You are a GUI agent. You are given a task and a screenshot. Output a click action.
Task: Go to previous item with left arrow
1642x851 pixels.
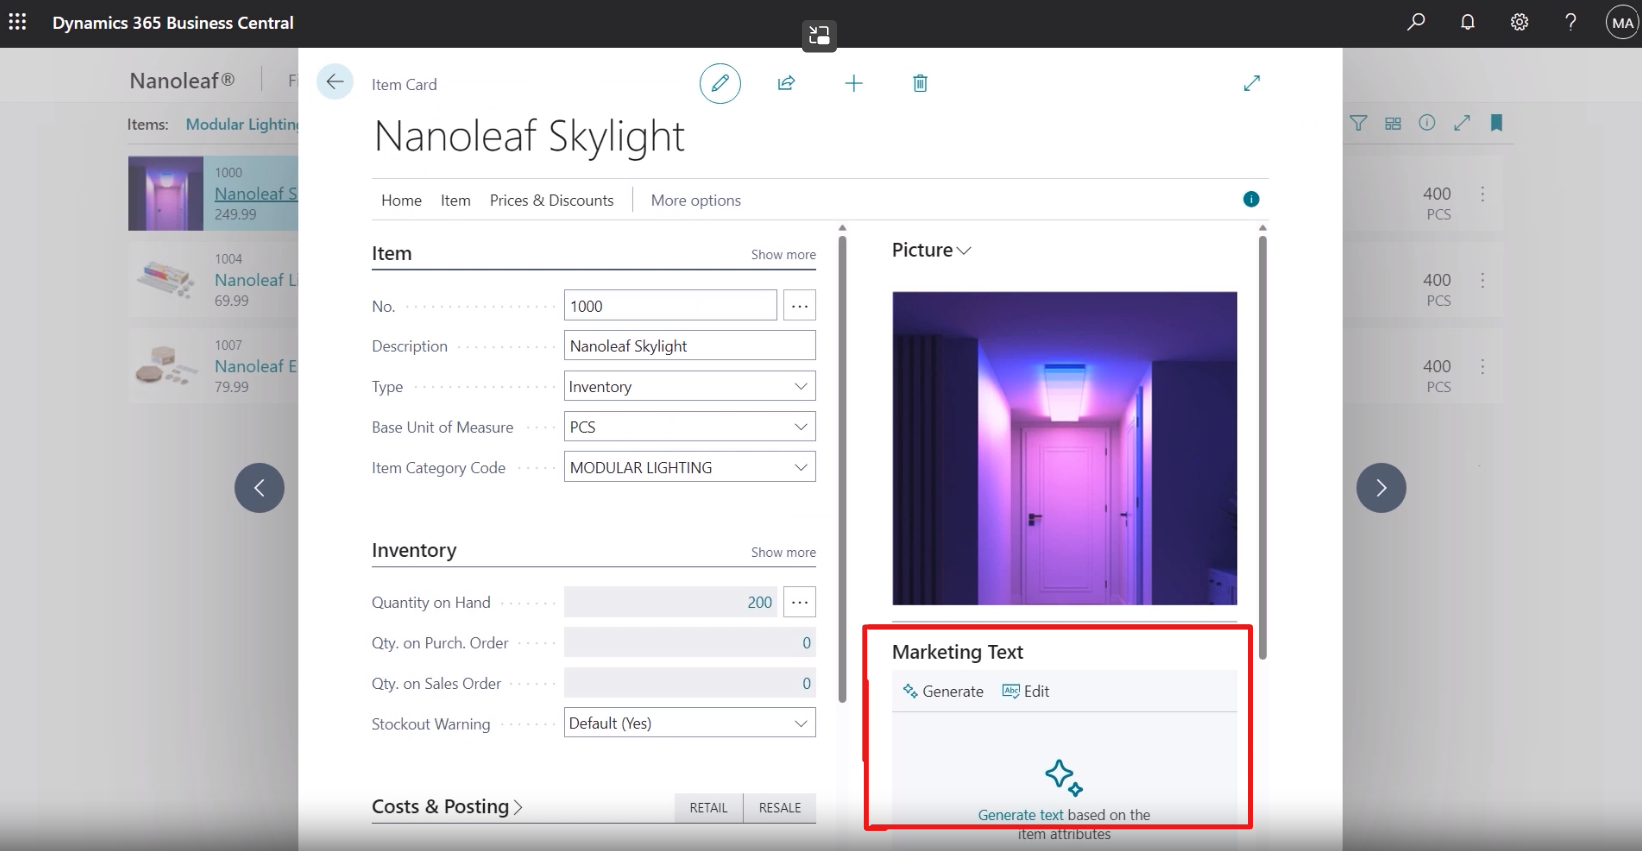point(259,488)
